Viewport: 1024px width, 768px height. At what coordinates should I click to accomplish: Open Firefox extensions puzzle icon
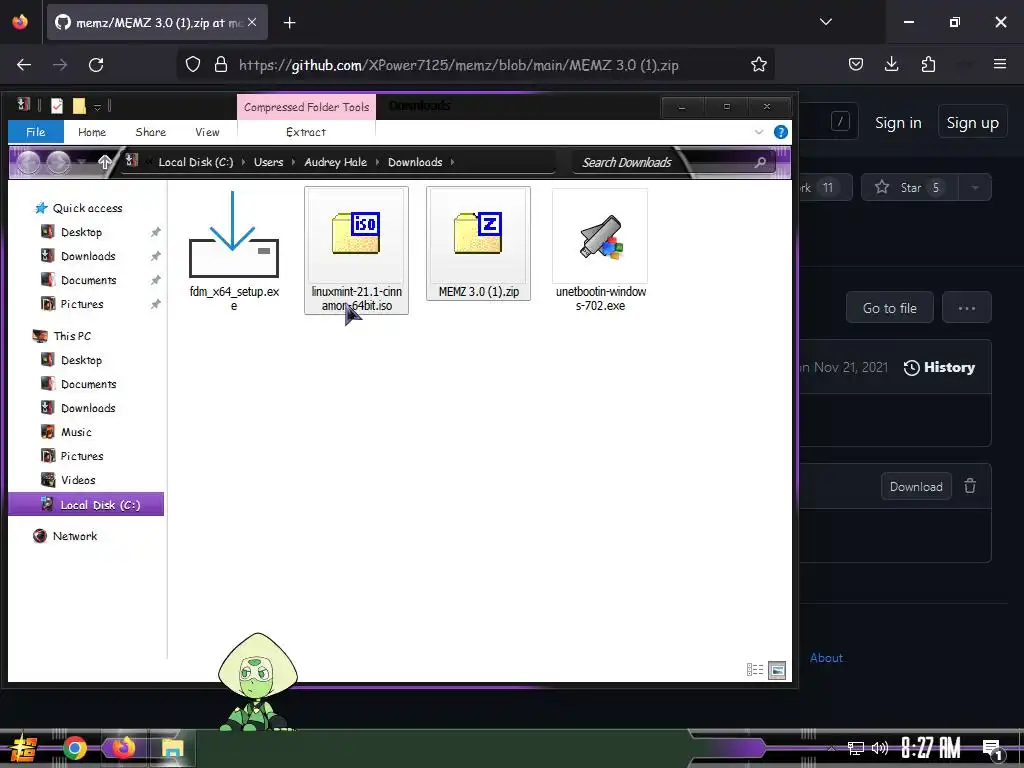pos(928,65)
